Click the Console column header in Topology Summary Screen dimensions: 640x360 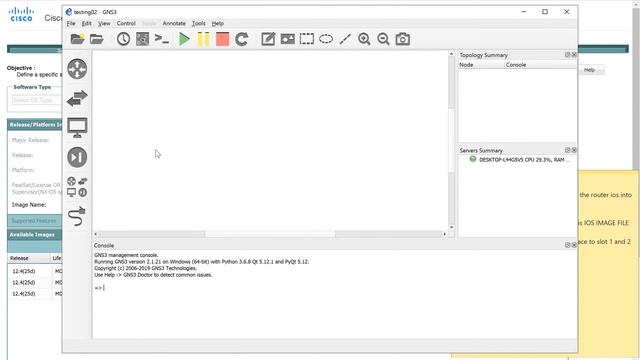coord(540,65)
